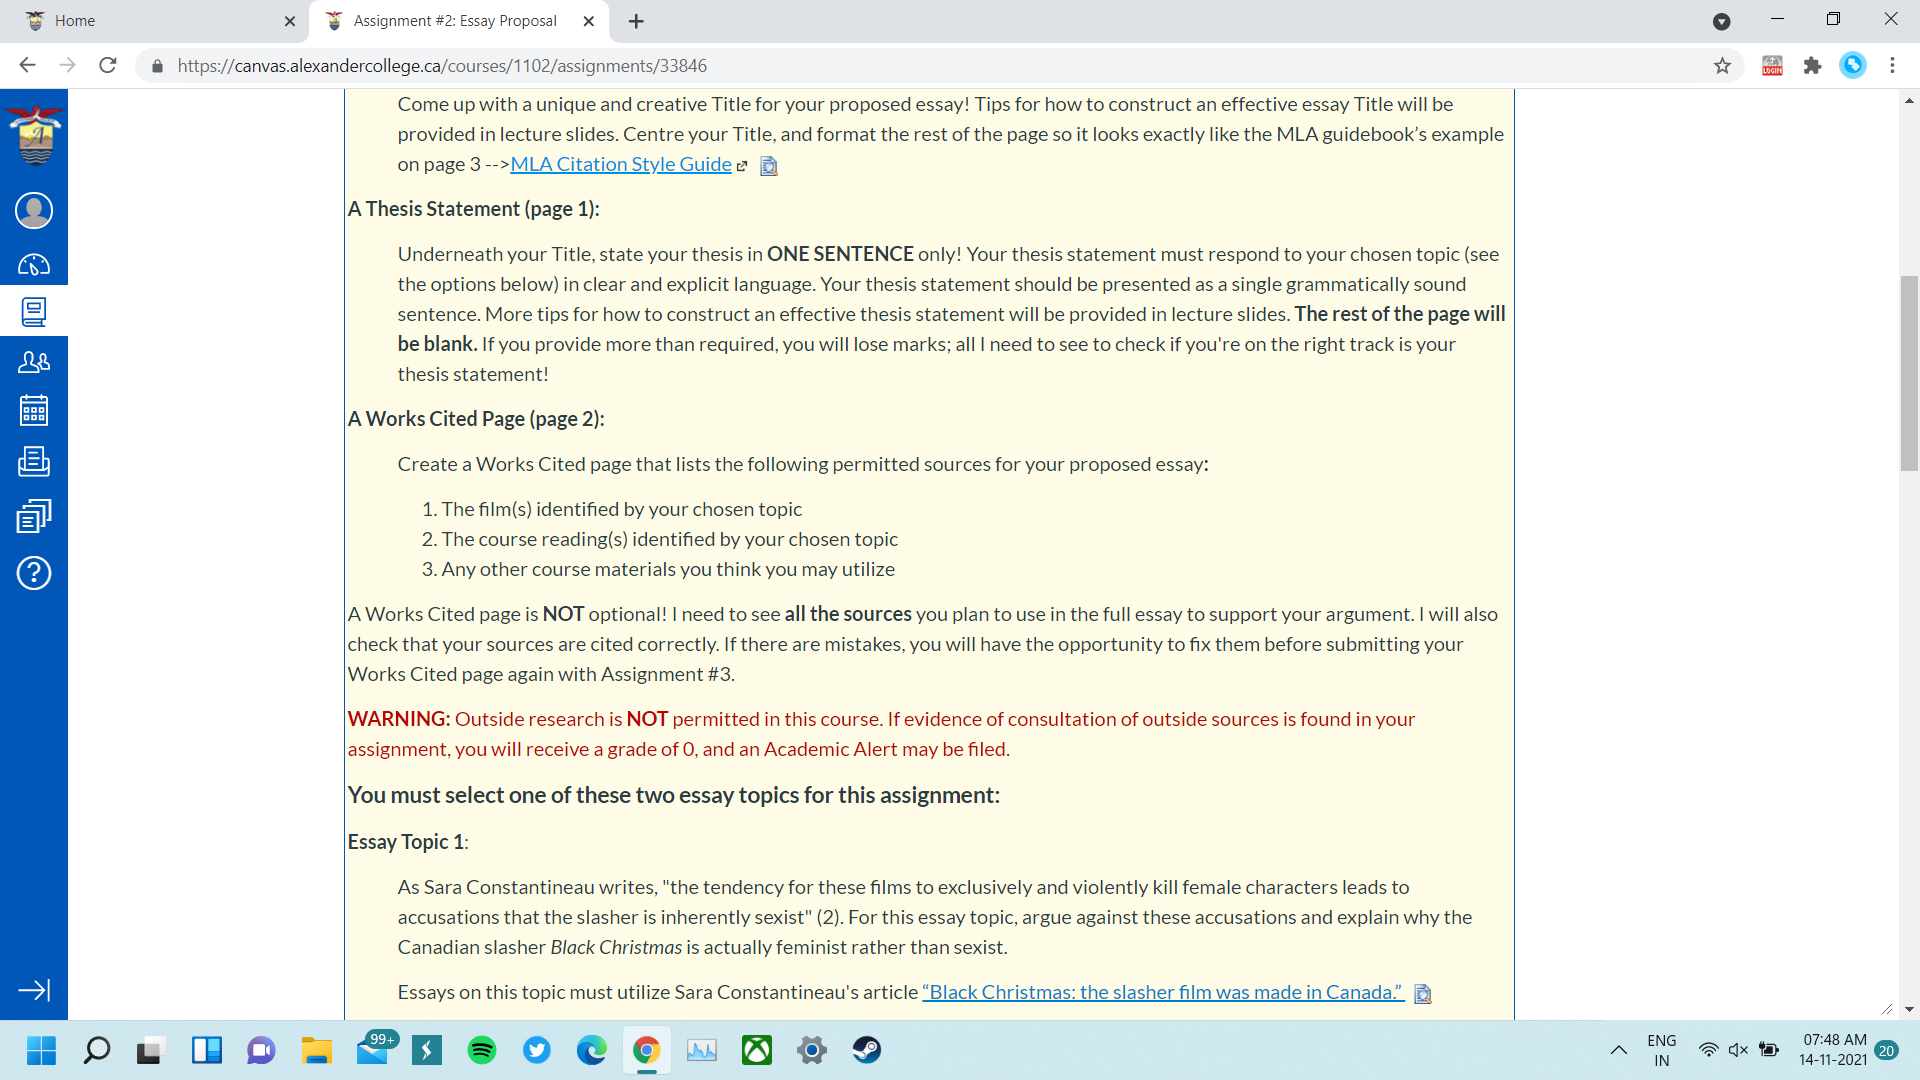Open the Groups icon in sidebar

click(34, 362)
